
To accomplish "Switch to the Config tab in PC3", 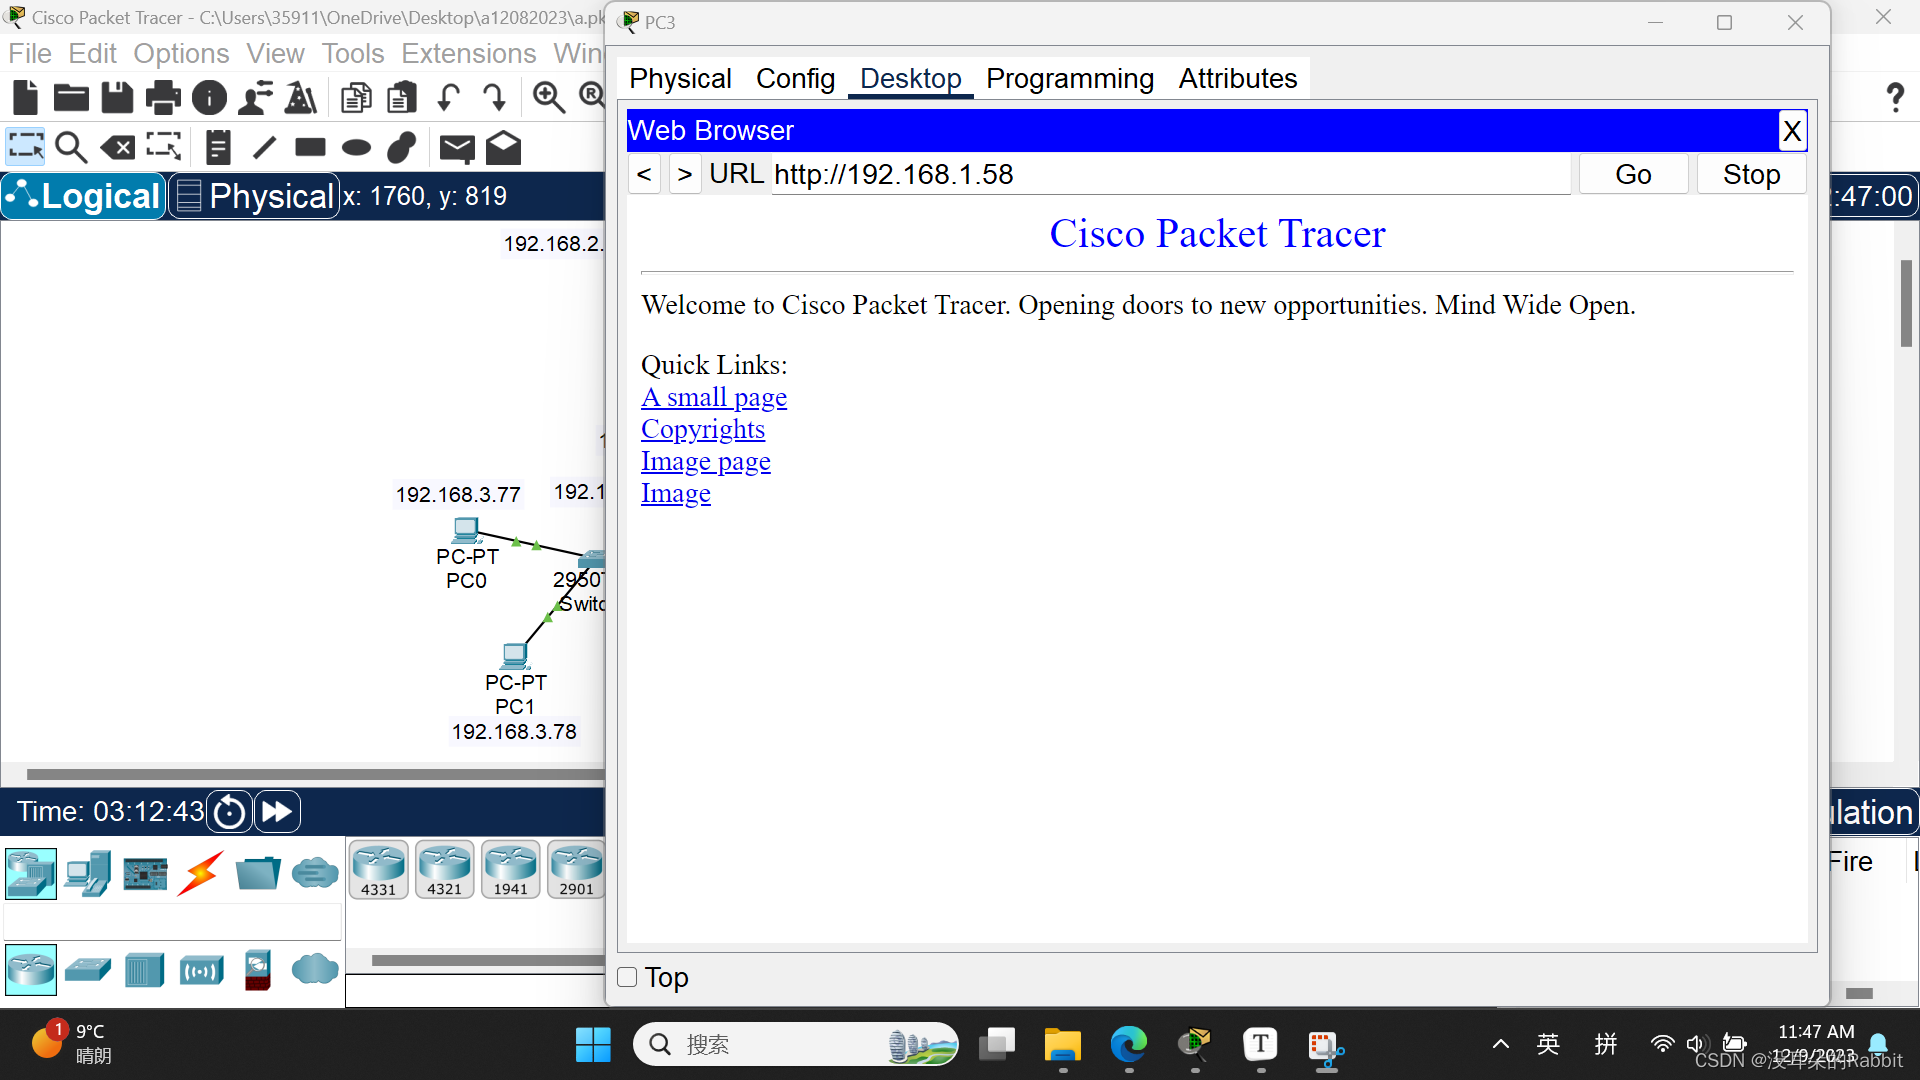I will (795, 78).
